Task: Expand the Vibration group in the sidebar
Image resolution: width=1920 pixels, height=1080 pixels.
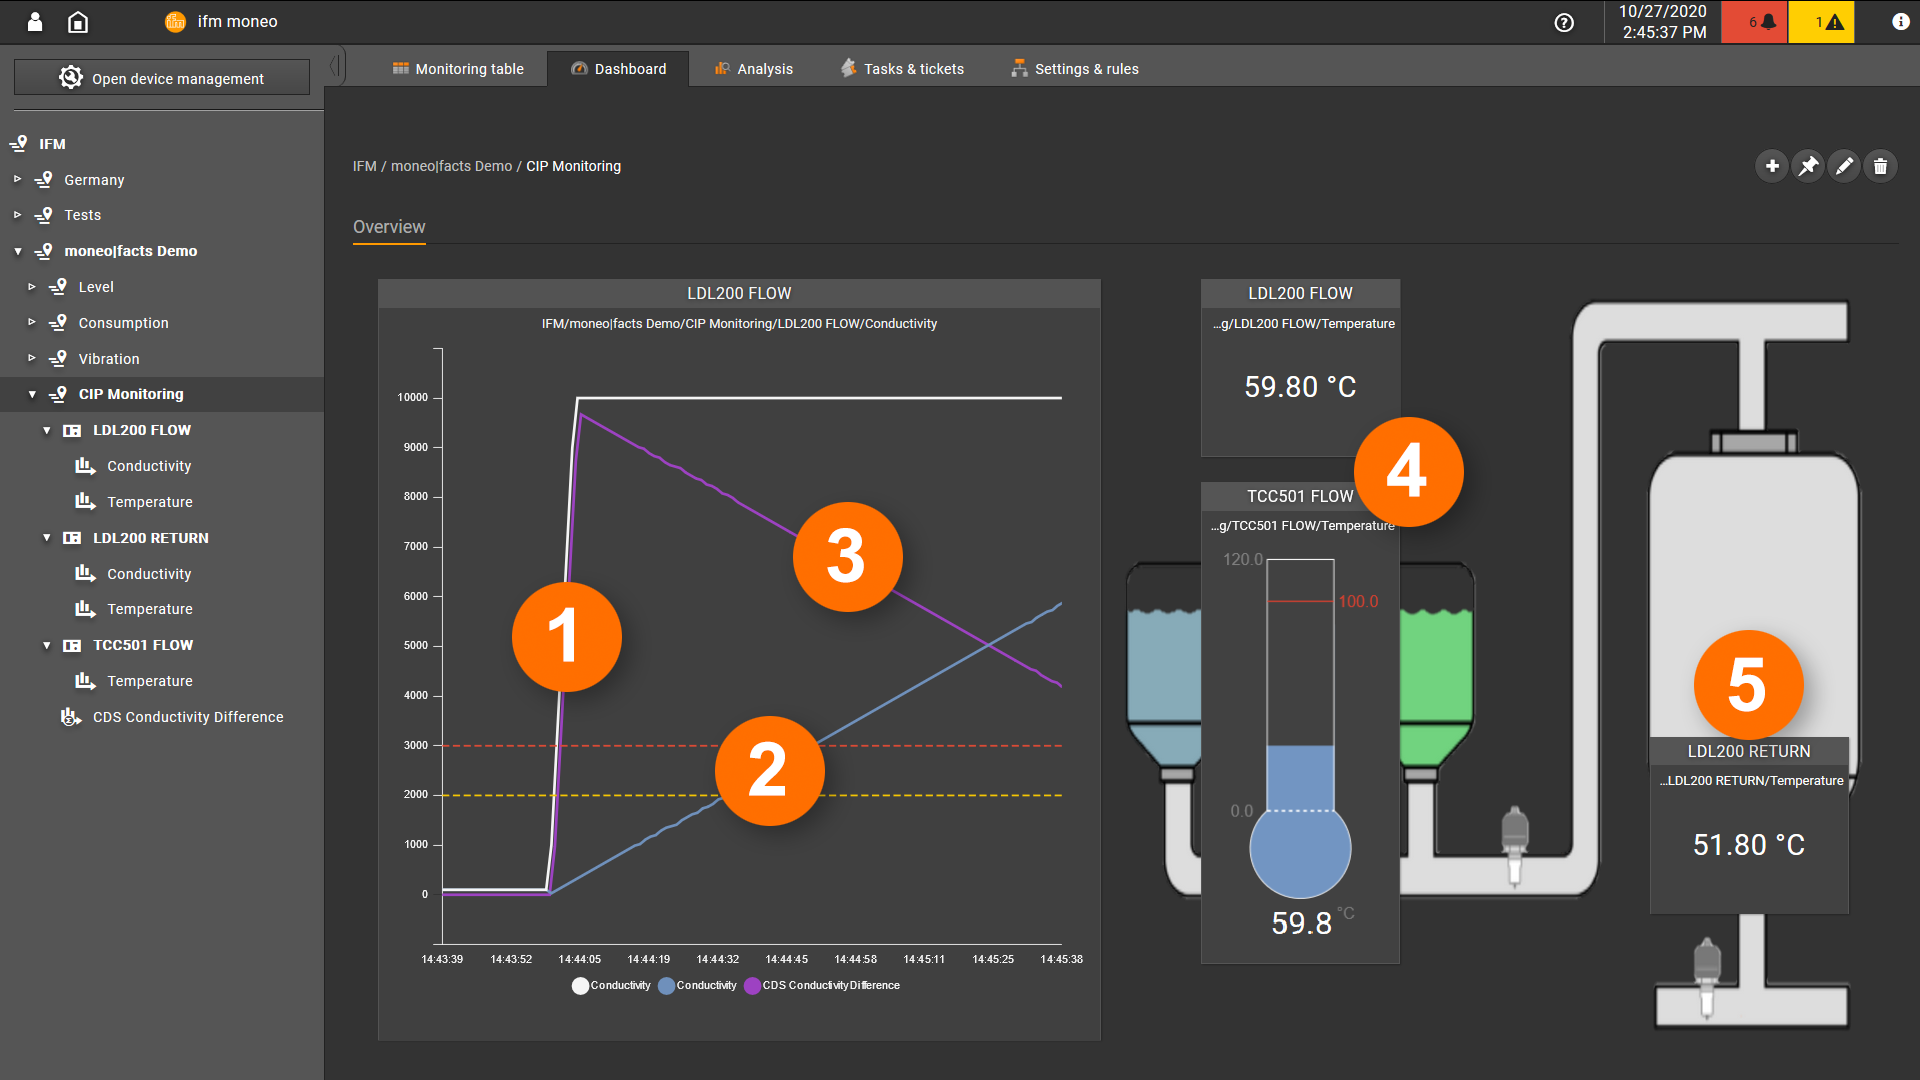Action: [31, 358]
